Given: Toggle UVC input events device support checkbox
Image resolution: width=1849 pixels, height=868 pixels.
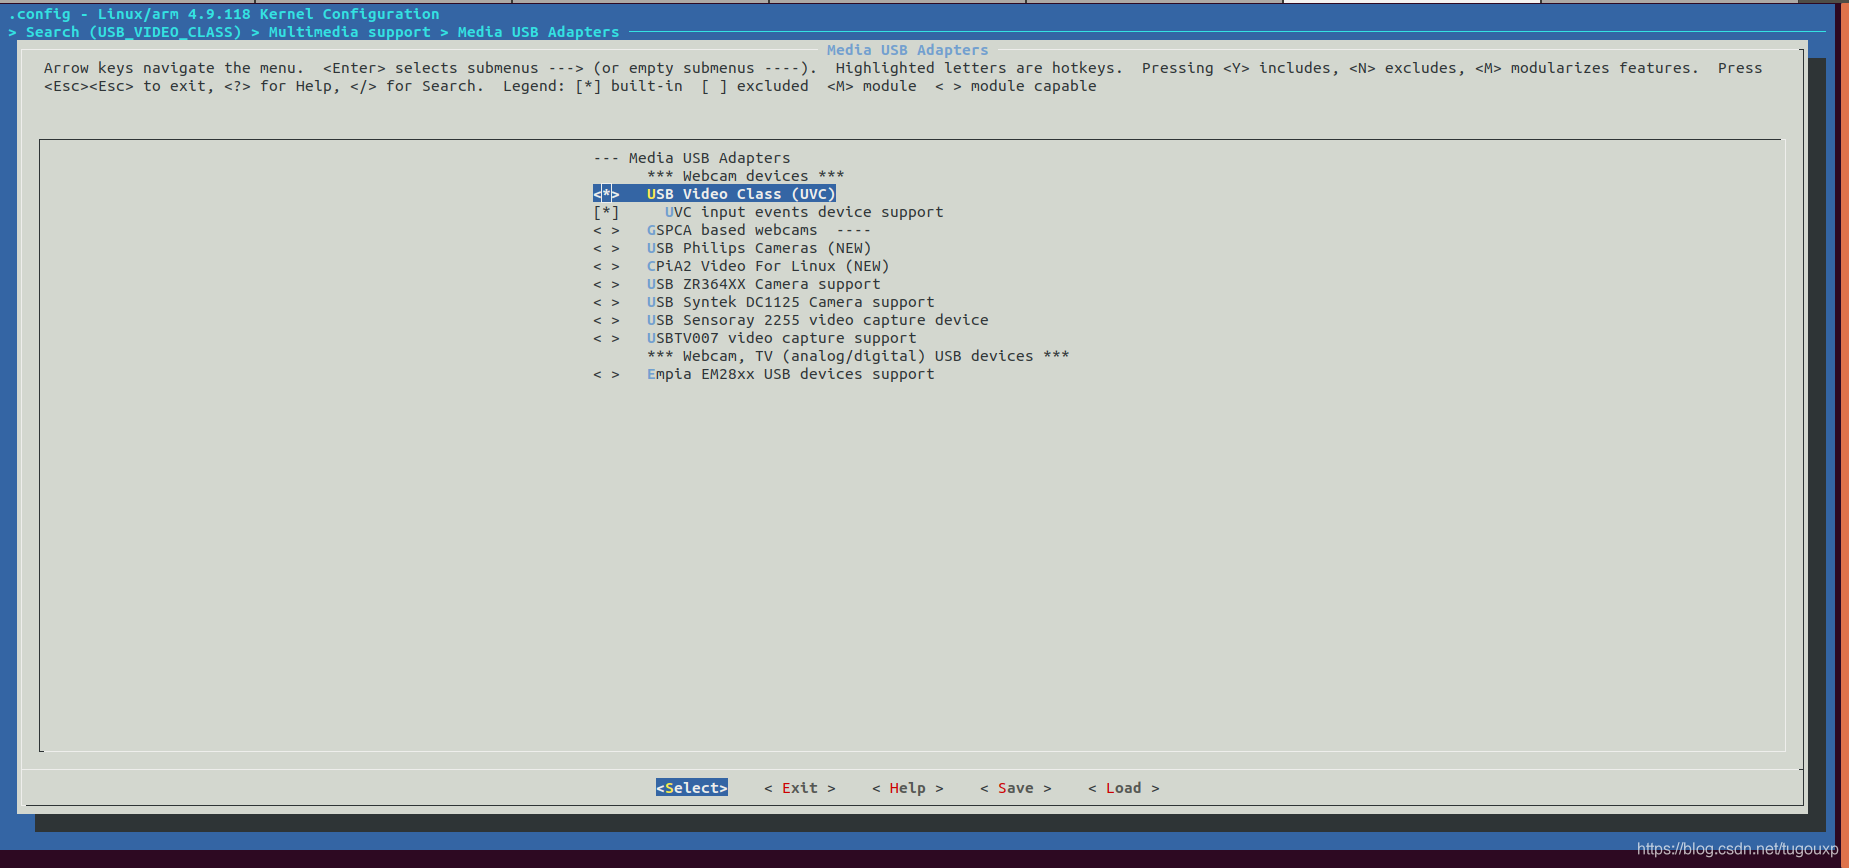Looking at the screenshot, I should click(x=606, y=212).
